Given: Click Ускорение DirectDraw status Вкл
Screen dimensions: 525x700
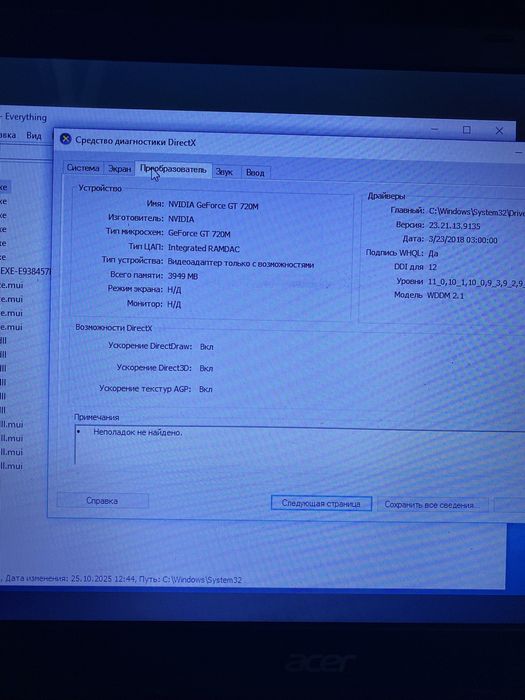Looking at the screenshot, I should [206, 347].
